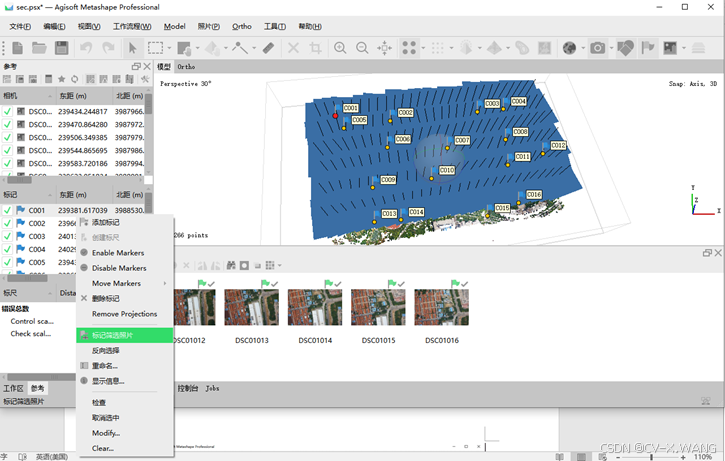Viewport: 725px width, 461px height.
Task: Click the crop selection toolbar icon
Action: 316,48
